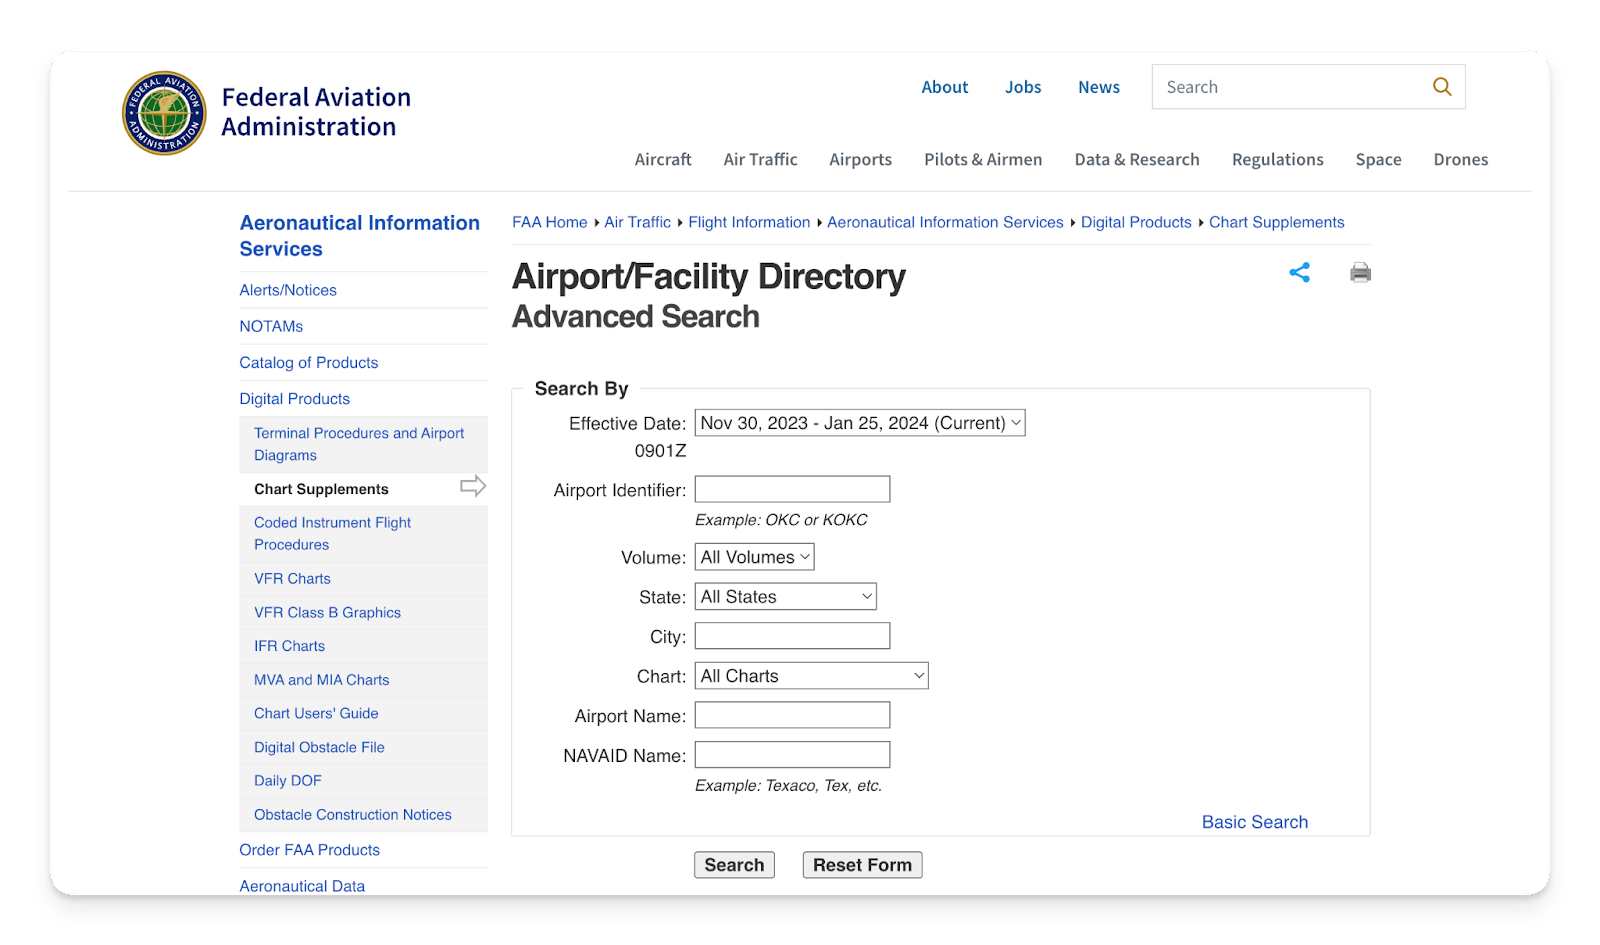The height and width of the screenshot is (945, 1600).
Task: Click the City input field
Action: (x=792, y=636)
